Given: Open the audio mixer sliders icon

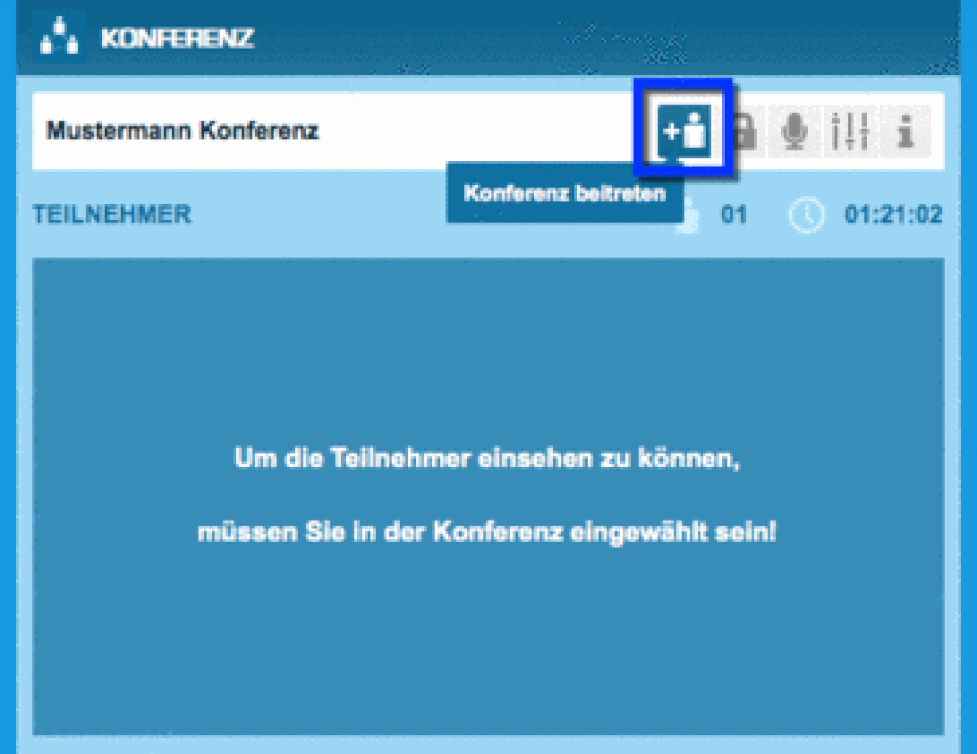Looking at the screenshot, I should point(850,131).
